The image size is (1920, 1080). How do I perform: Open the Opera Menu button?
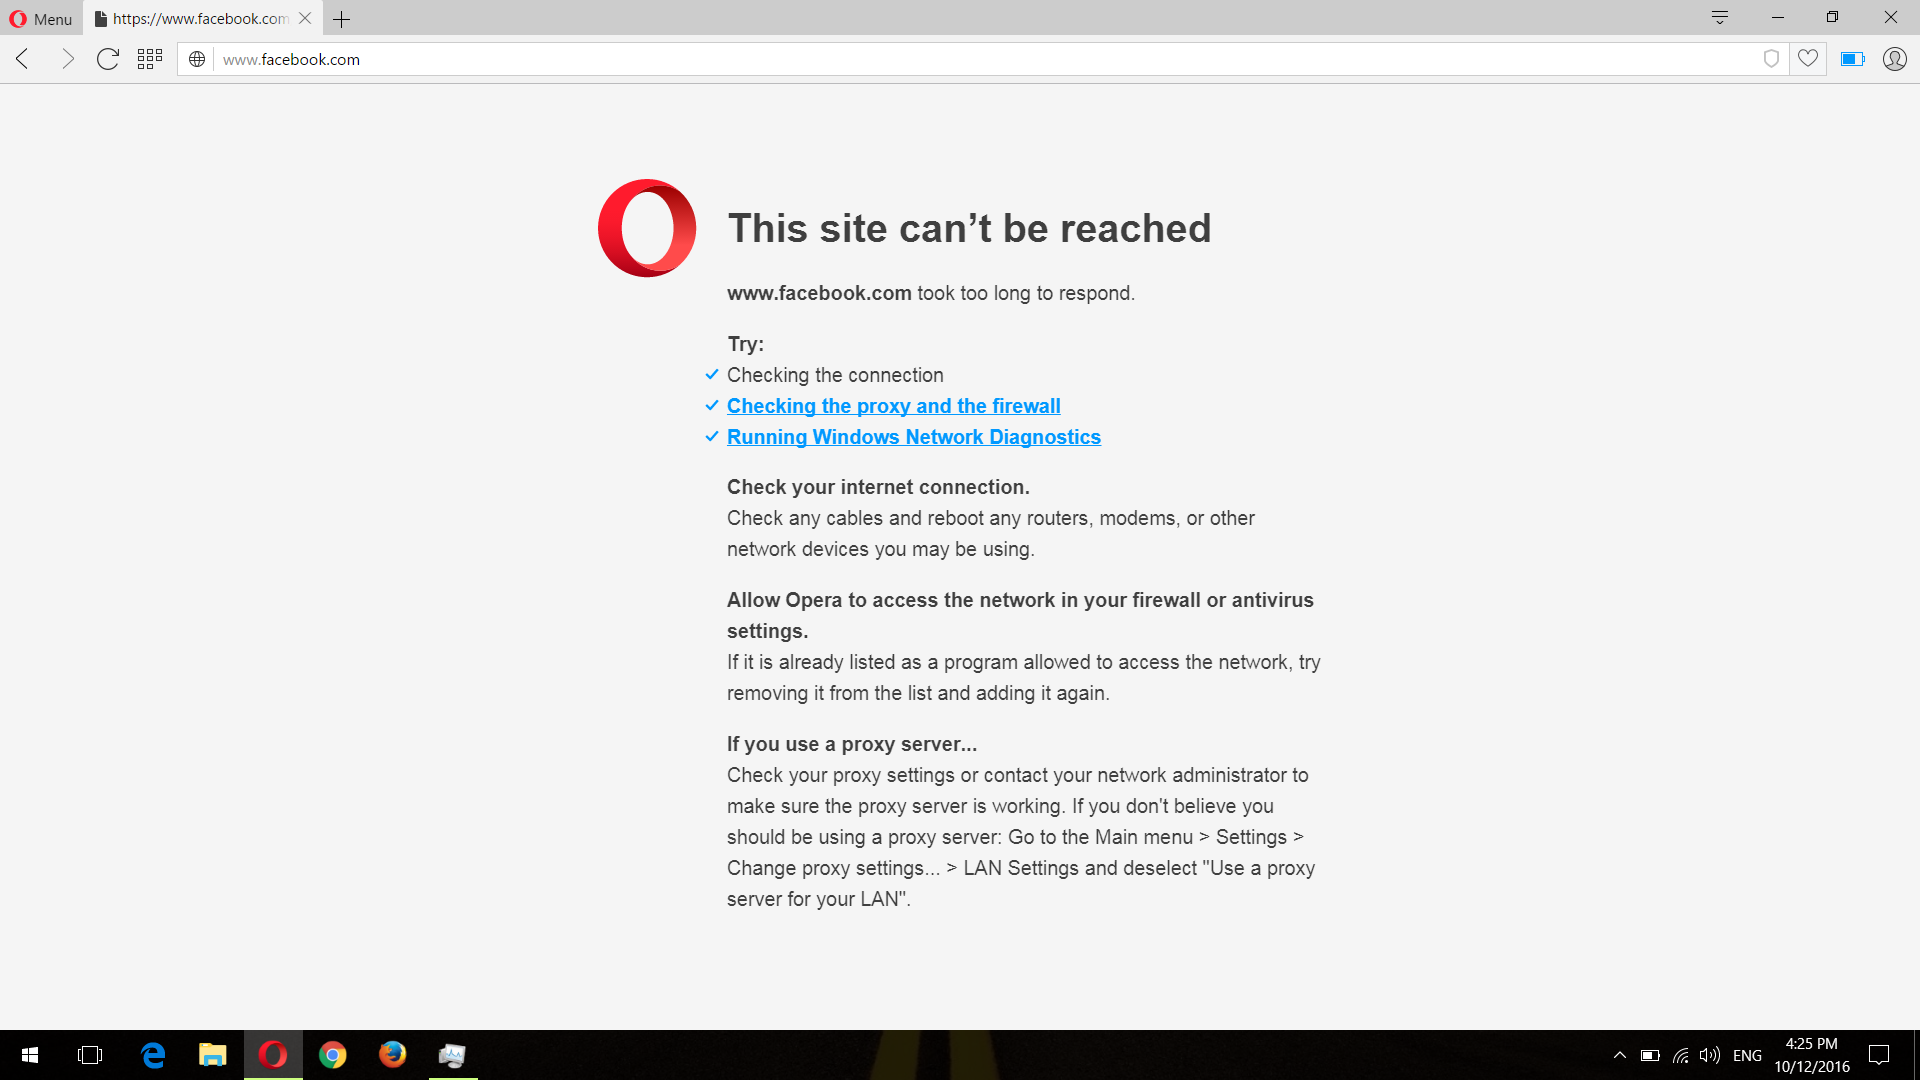[x=41, y=19]
